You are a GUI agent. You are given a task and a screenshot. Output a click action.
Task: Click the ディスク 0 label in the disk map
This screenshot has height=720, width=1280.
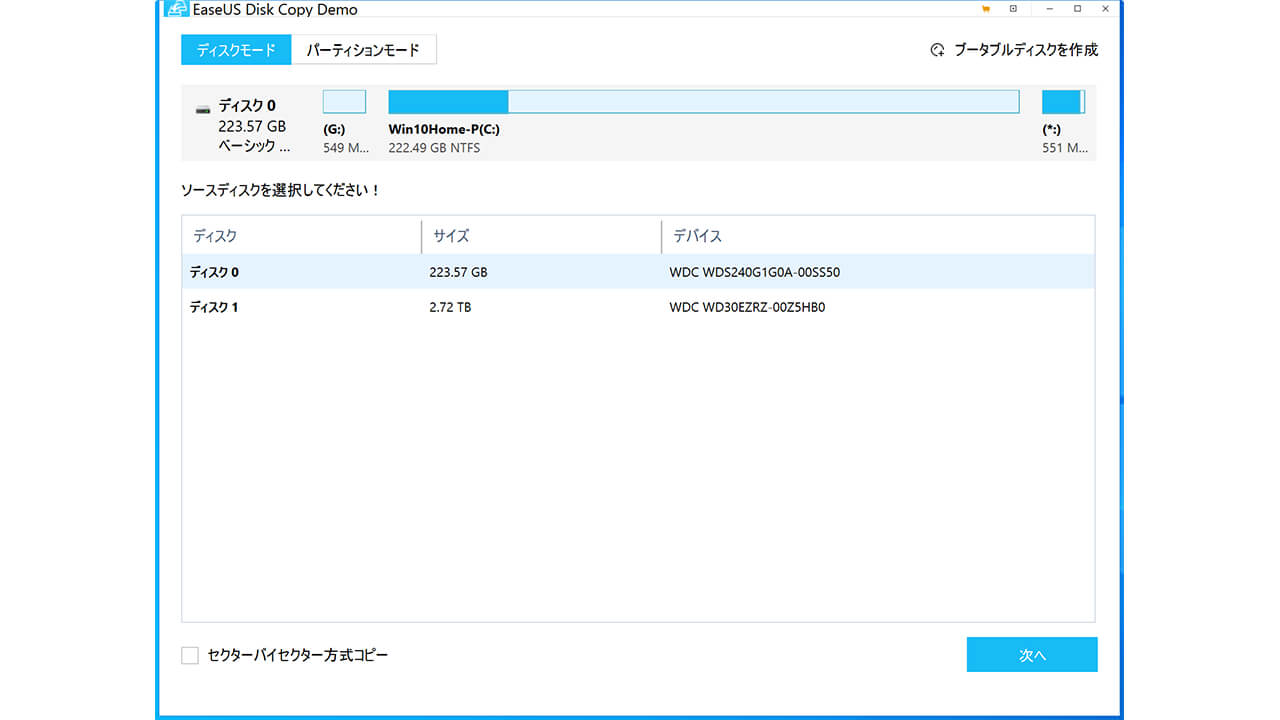point(247,105)
